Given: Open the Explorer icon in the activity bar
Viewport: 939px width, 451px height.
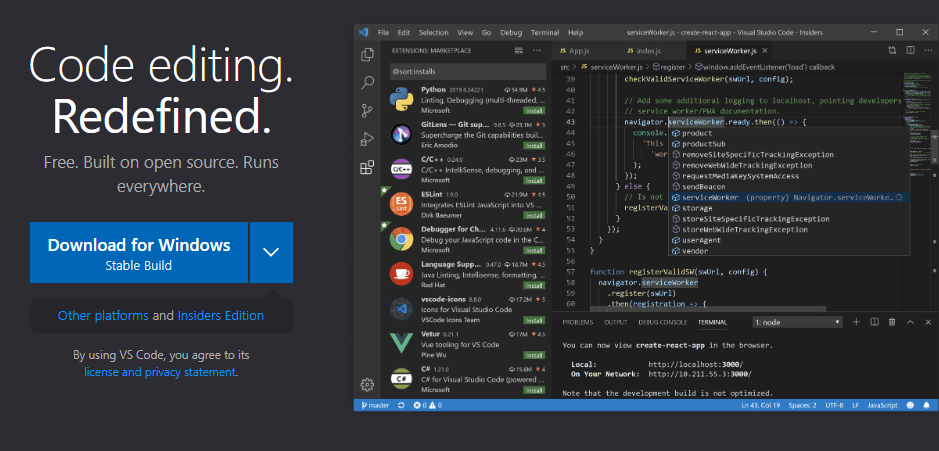Looking at the screenshot, I should click(367, 55).
